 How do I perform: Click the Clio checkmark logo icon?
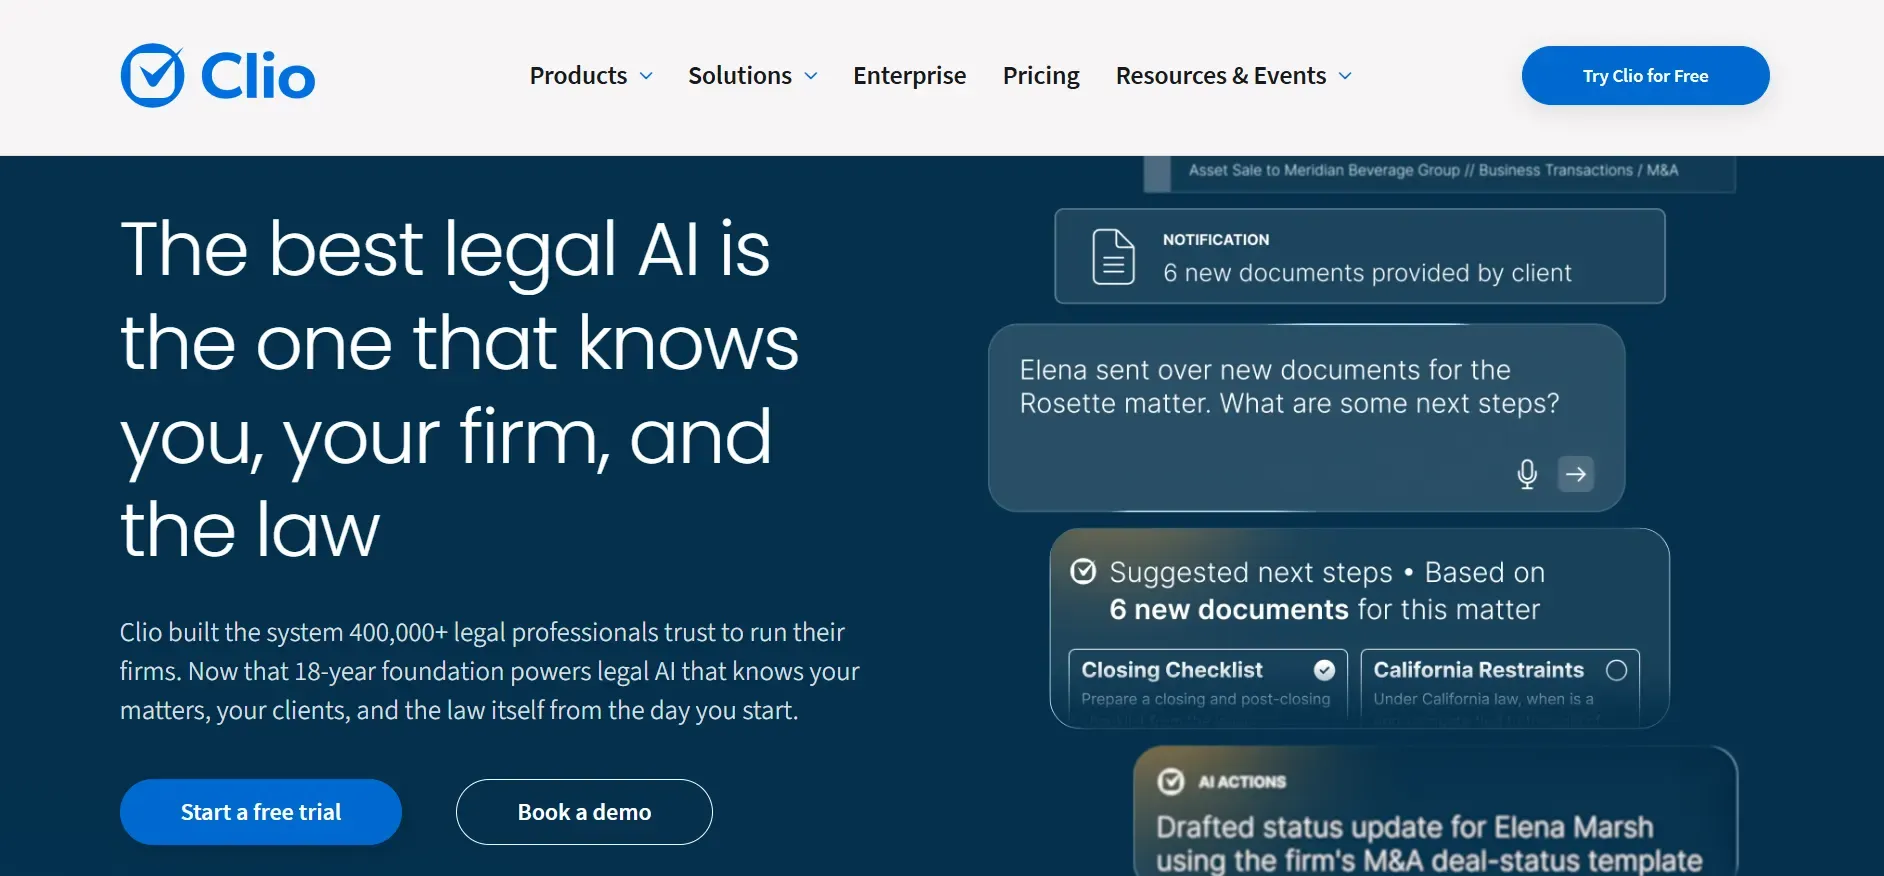[x=152, y=75]
